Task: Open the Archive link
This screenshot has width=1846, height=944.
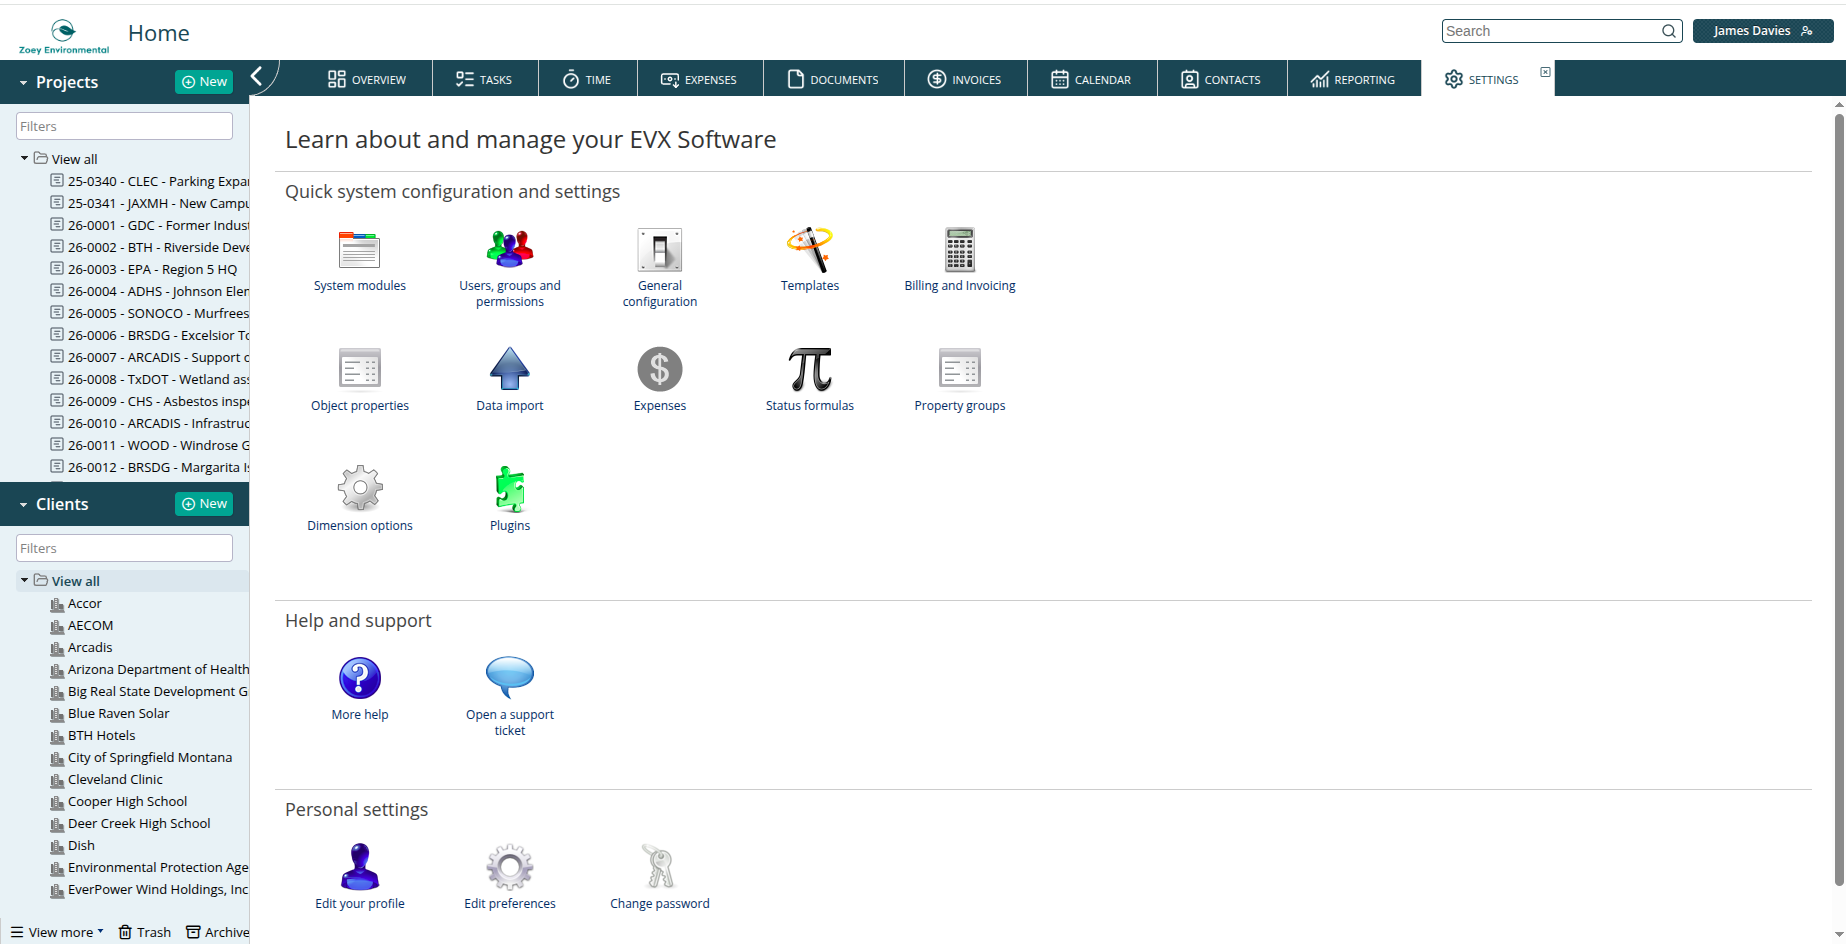Action: [x=218, y=932]
